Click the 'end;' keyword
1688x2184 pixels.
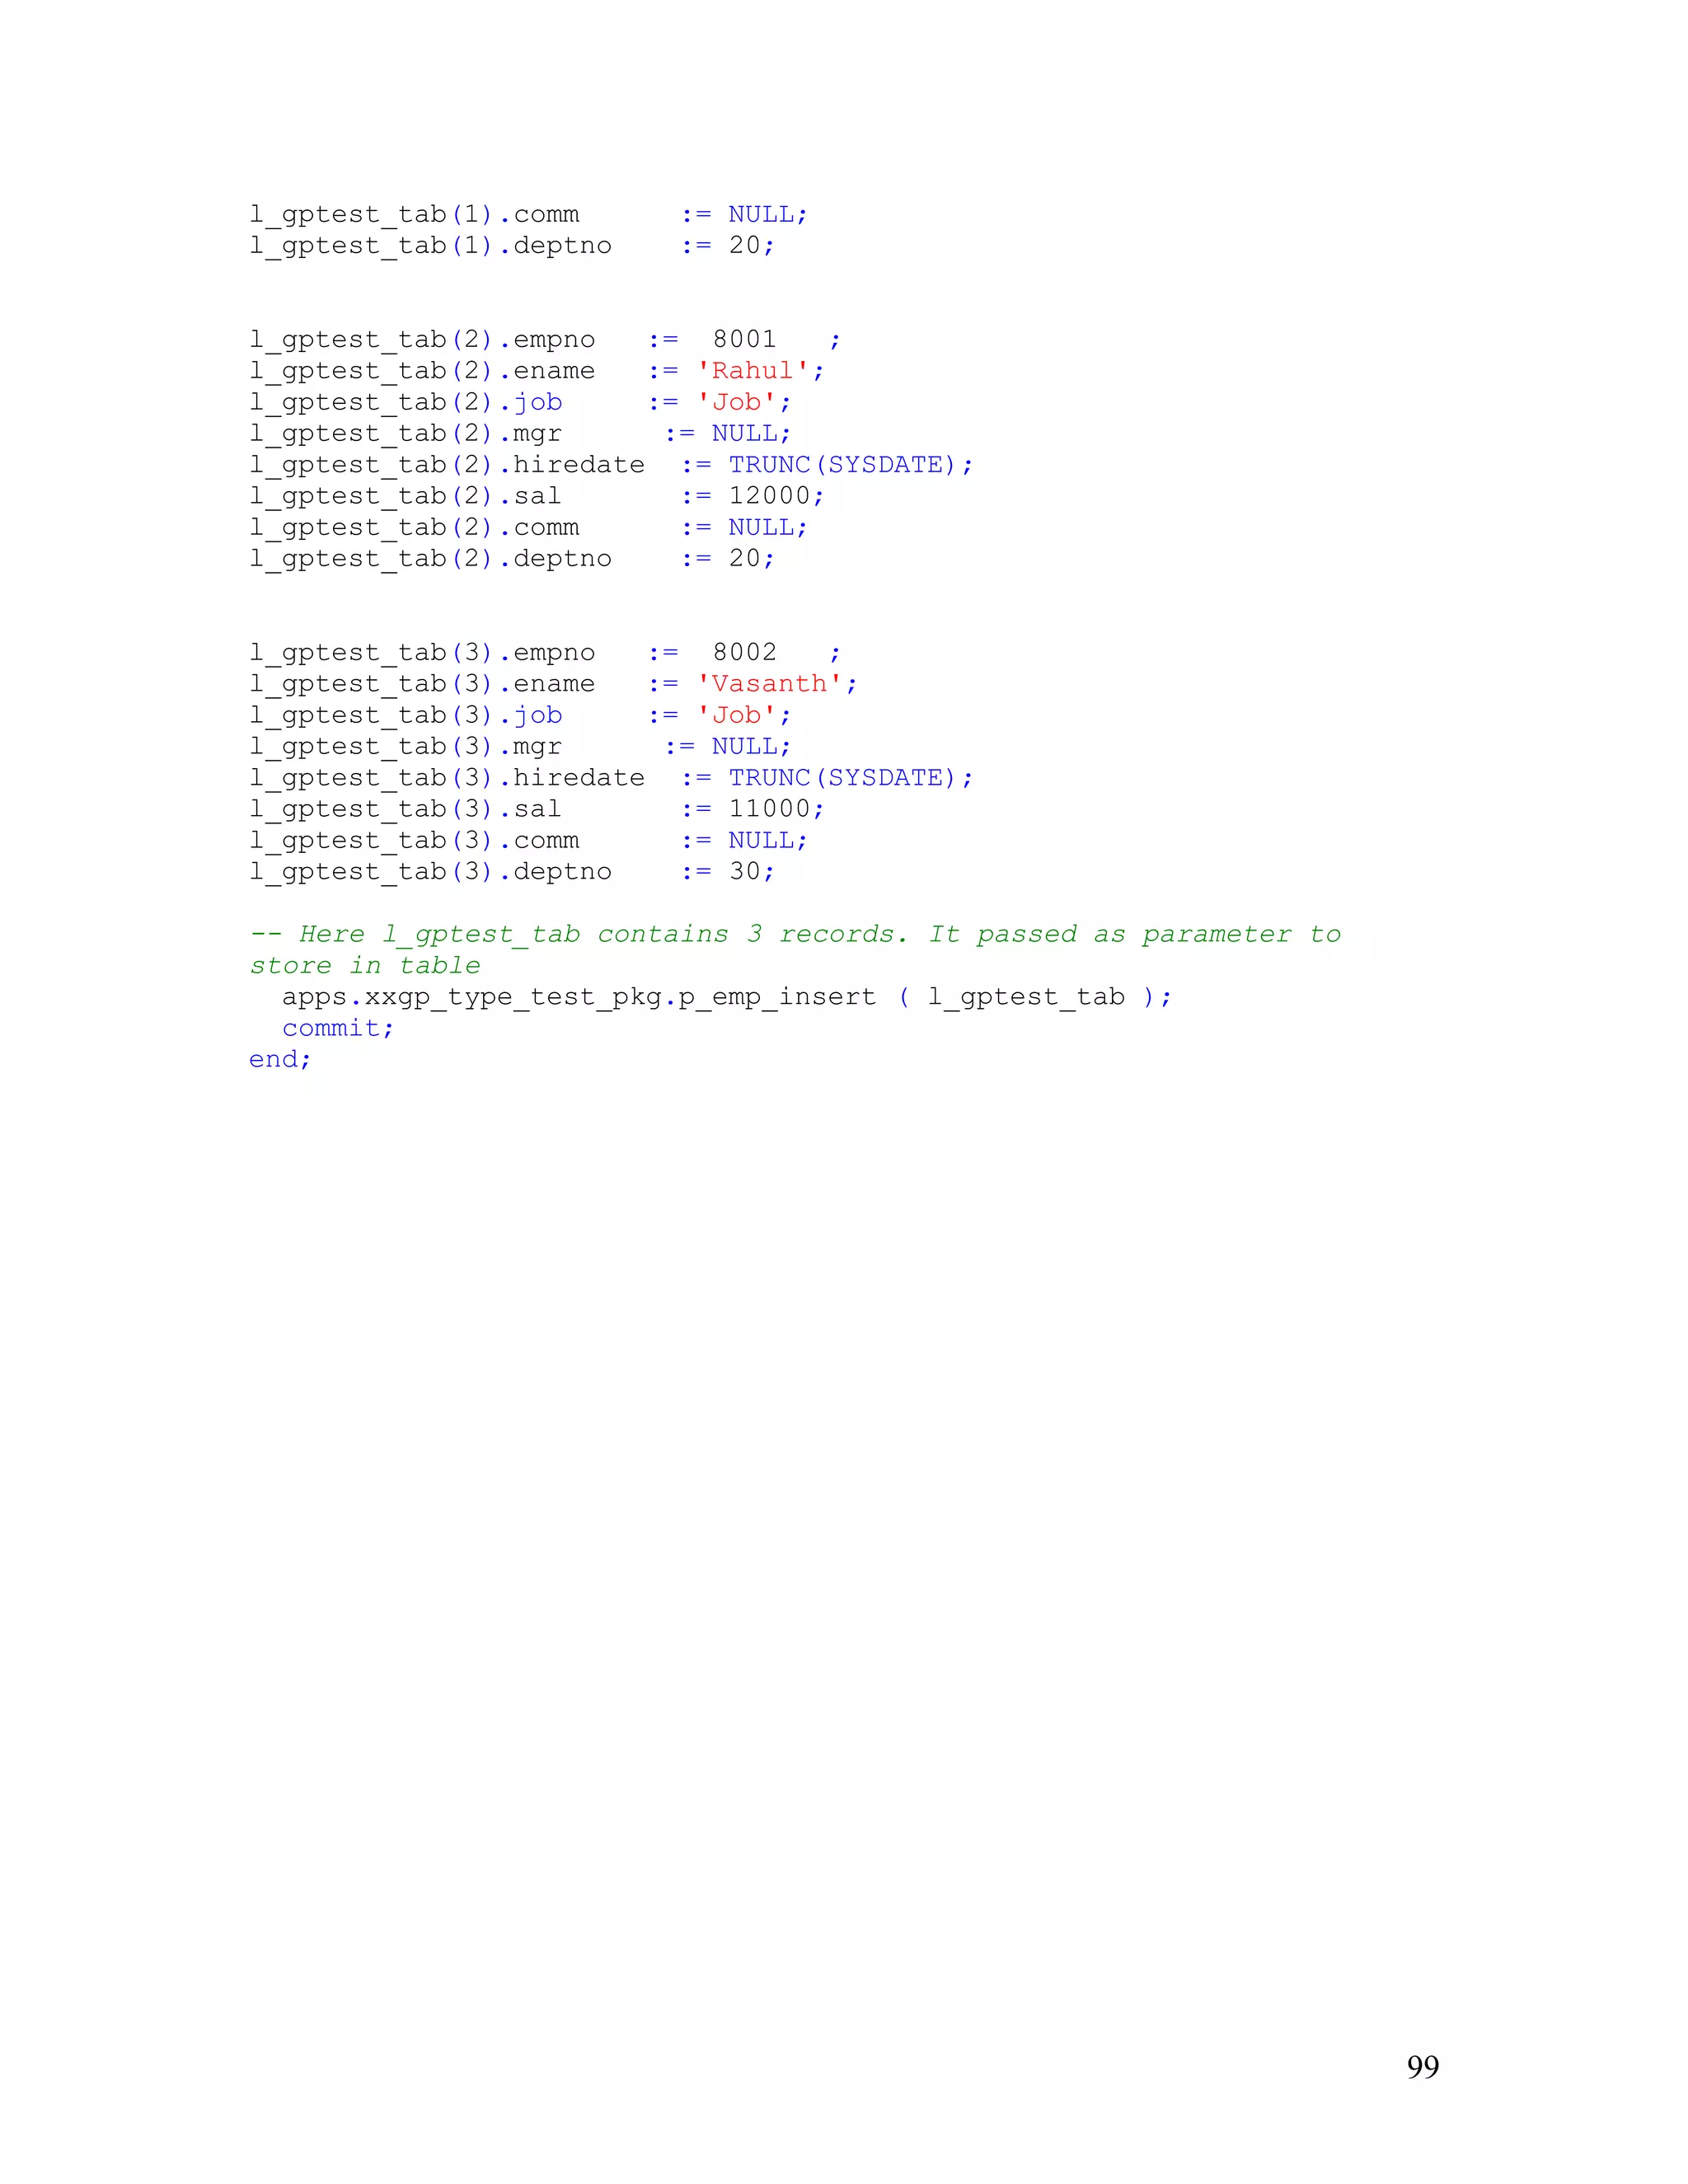tap(280, 1060)
